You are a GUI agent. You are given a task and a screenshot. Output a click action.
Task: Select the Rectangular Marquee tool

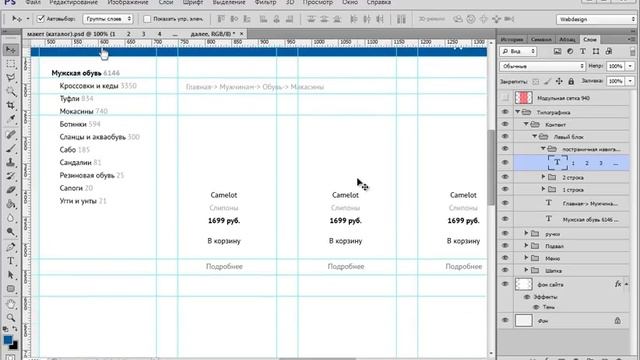pos(11,64)
